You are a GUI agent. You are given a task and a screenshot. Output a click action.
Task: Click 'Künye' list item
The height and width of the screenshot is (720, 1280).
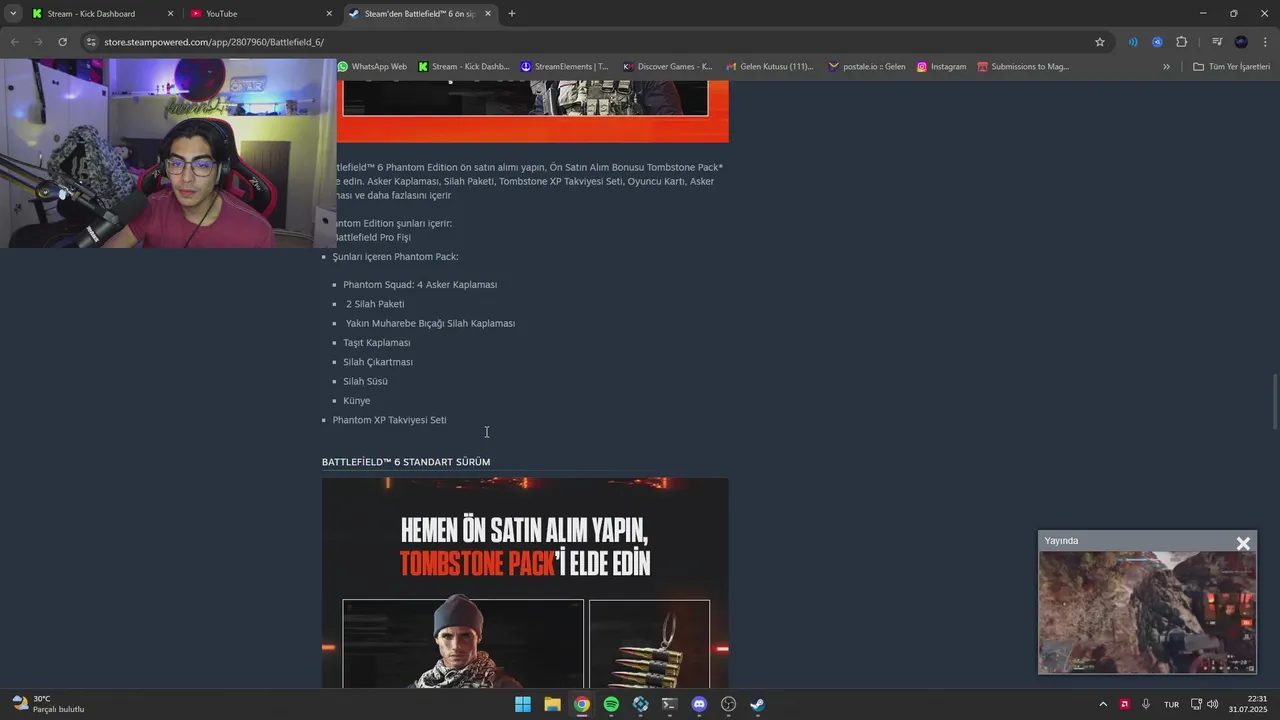(x=356, y=401)
